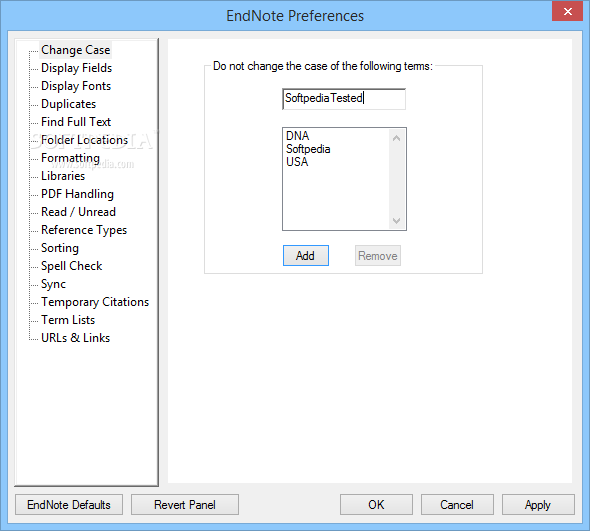Select Softpedia in the terms list
This screenshot has width=590, height=531.
pyautogui.click(x=308, y=149)
